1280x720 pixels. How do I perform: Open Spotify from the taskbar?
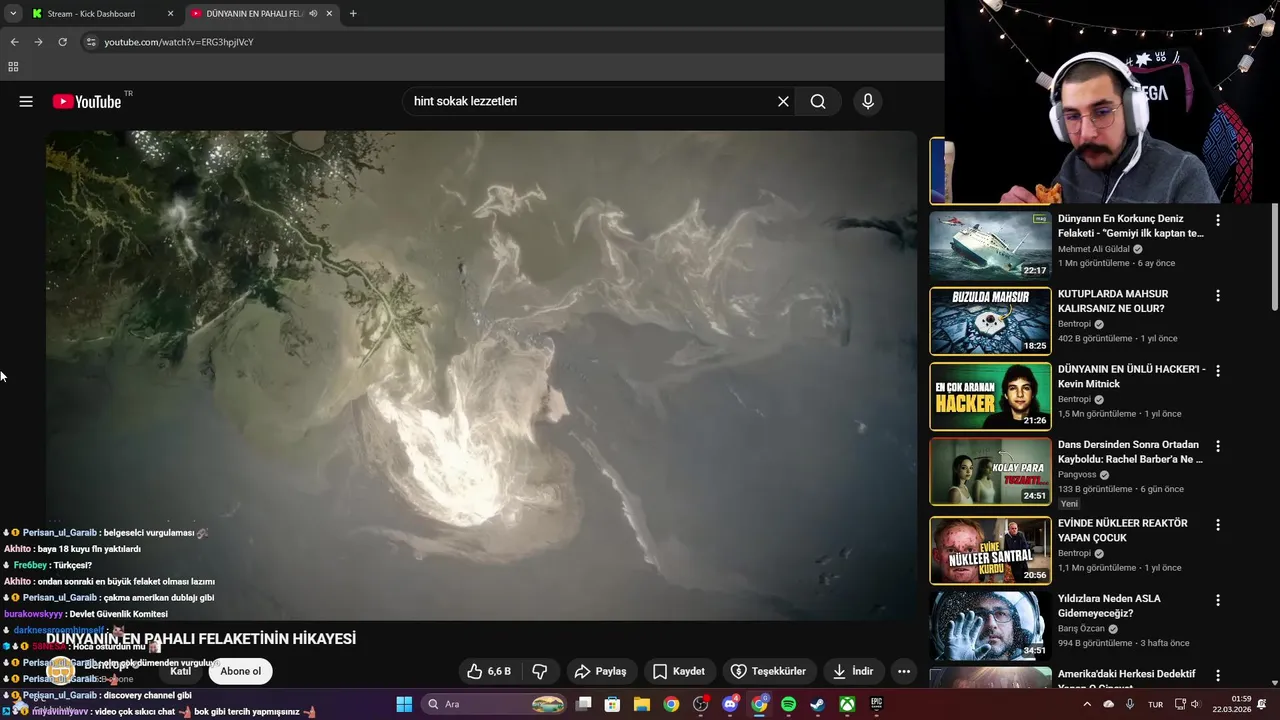(788, 704)
